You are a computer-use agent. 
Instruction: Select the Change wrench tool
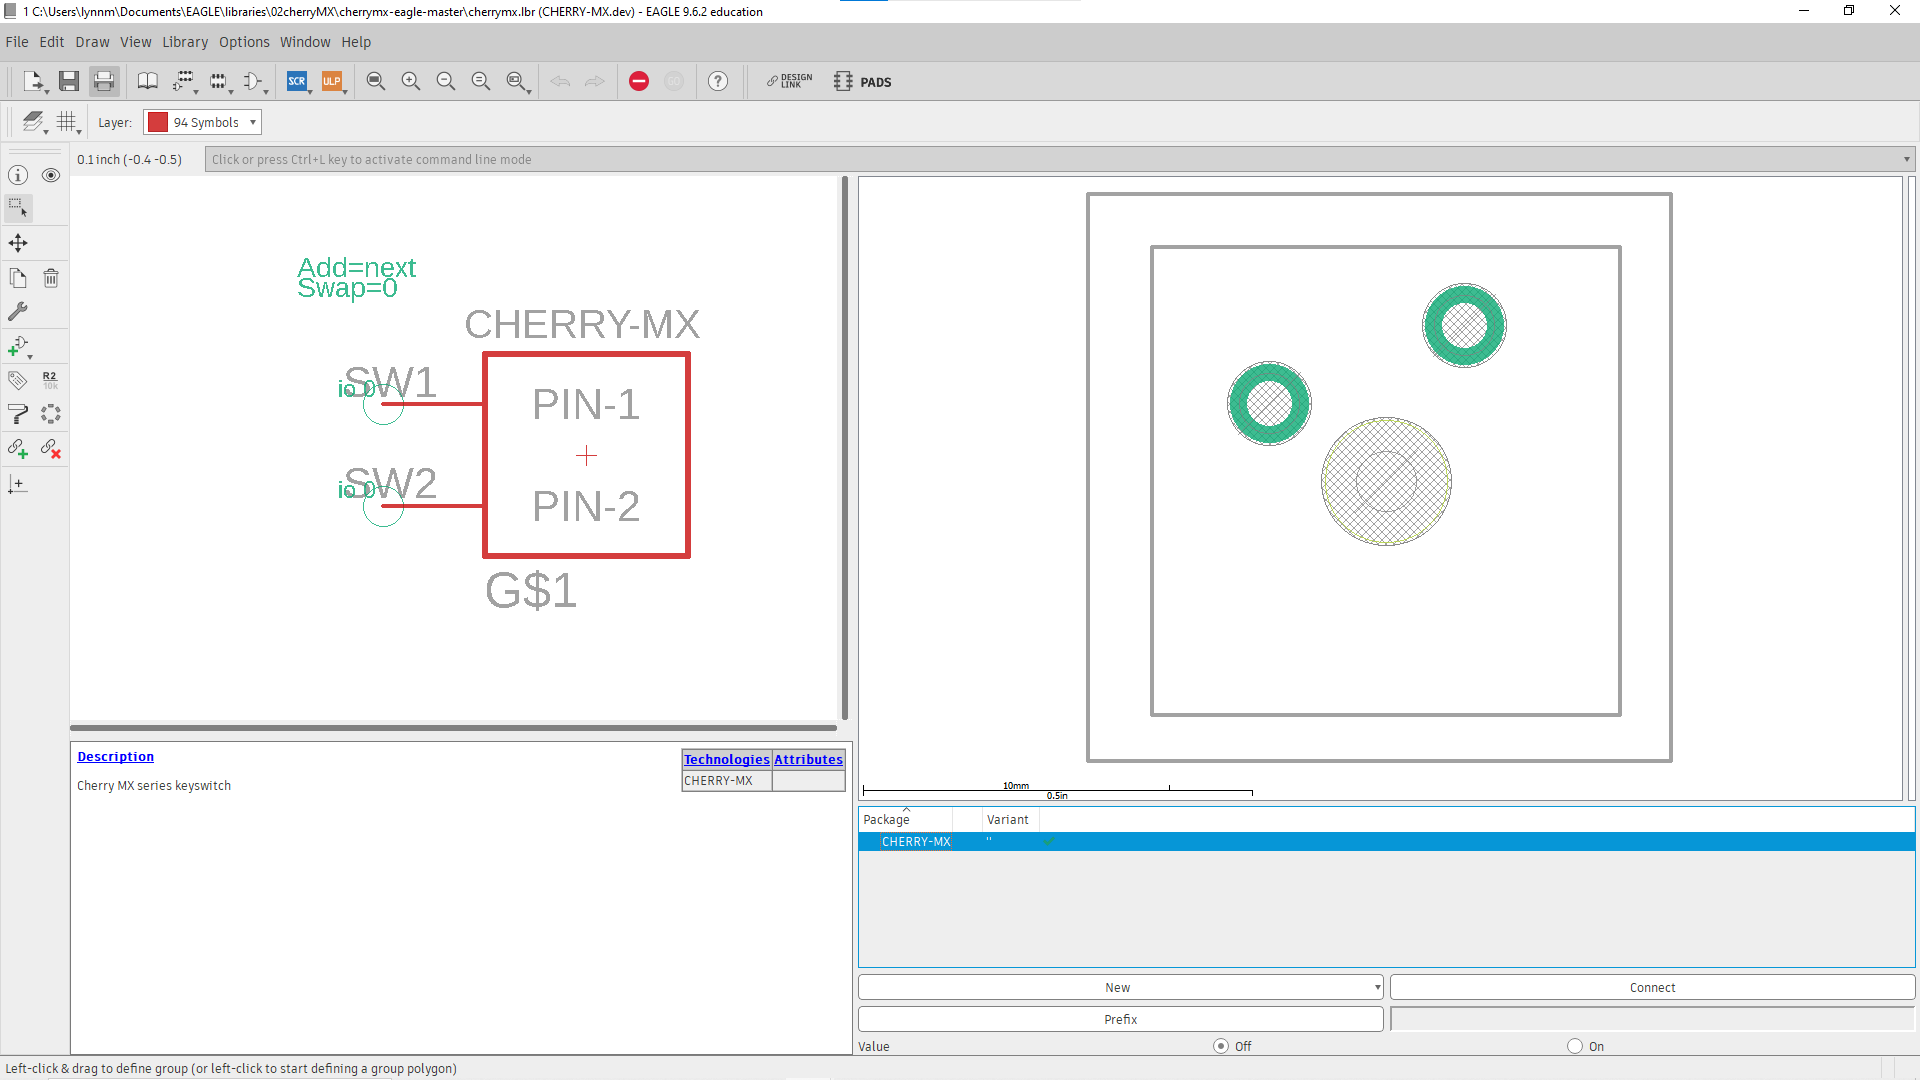[18, 312]
